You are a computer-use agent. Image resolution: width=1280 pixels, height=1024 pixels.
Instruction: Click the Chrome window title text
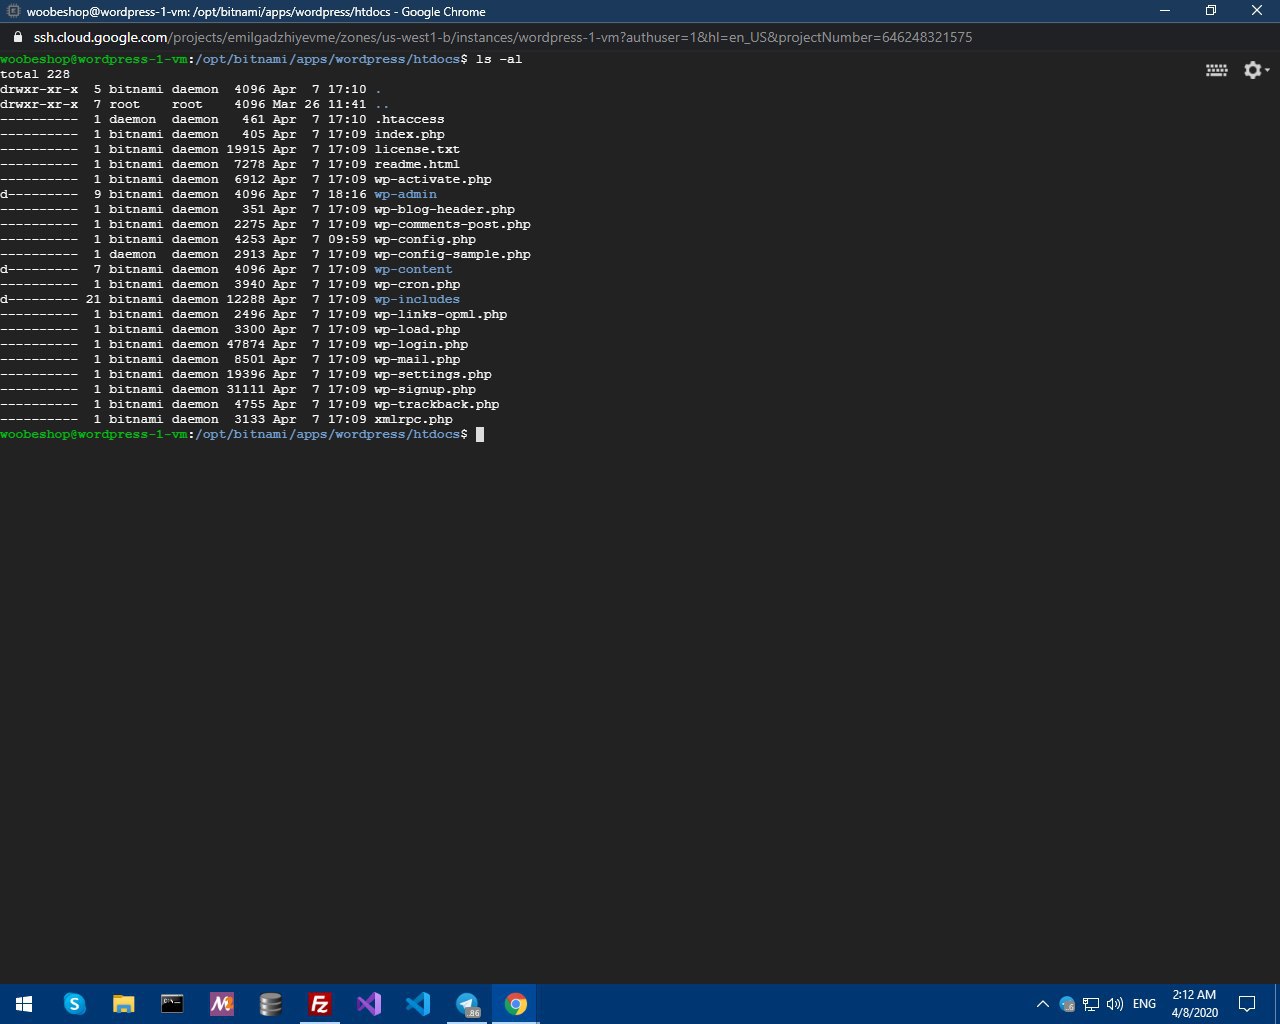click(256, 11)
